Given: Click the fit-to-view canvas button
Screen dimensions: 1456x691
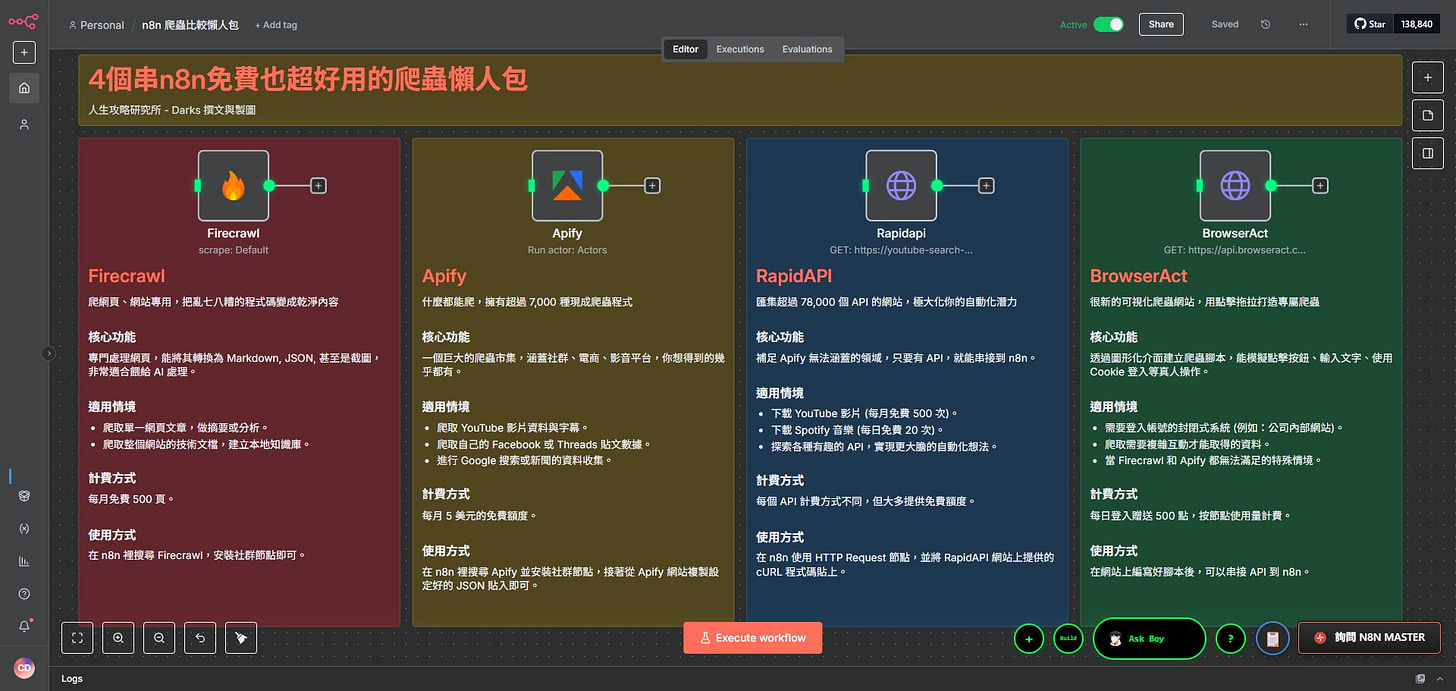Looking at the screenshot, I should pyautogui.click(x=77, y=637).
